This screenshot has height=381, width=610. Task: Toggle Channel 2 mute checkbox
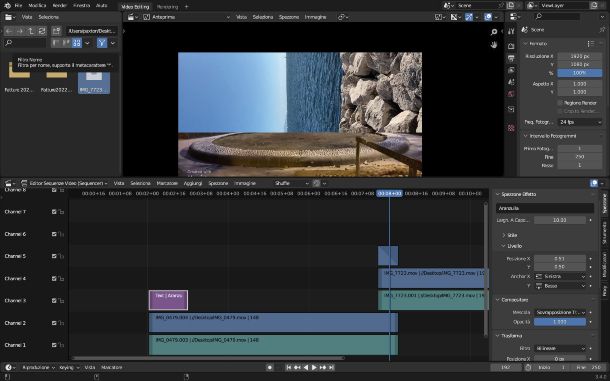[54, 323]
